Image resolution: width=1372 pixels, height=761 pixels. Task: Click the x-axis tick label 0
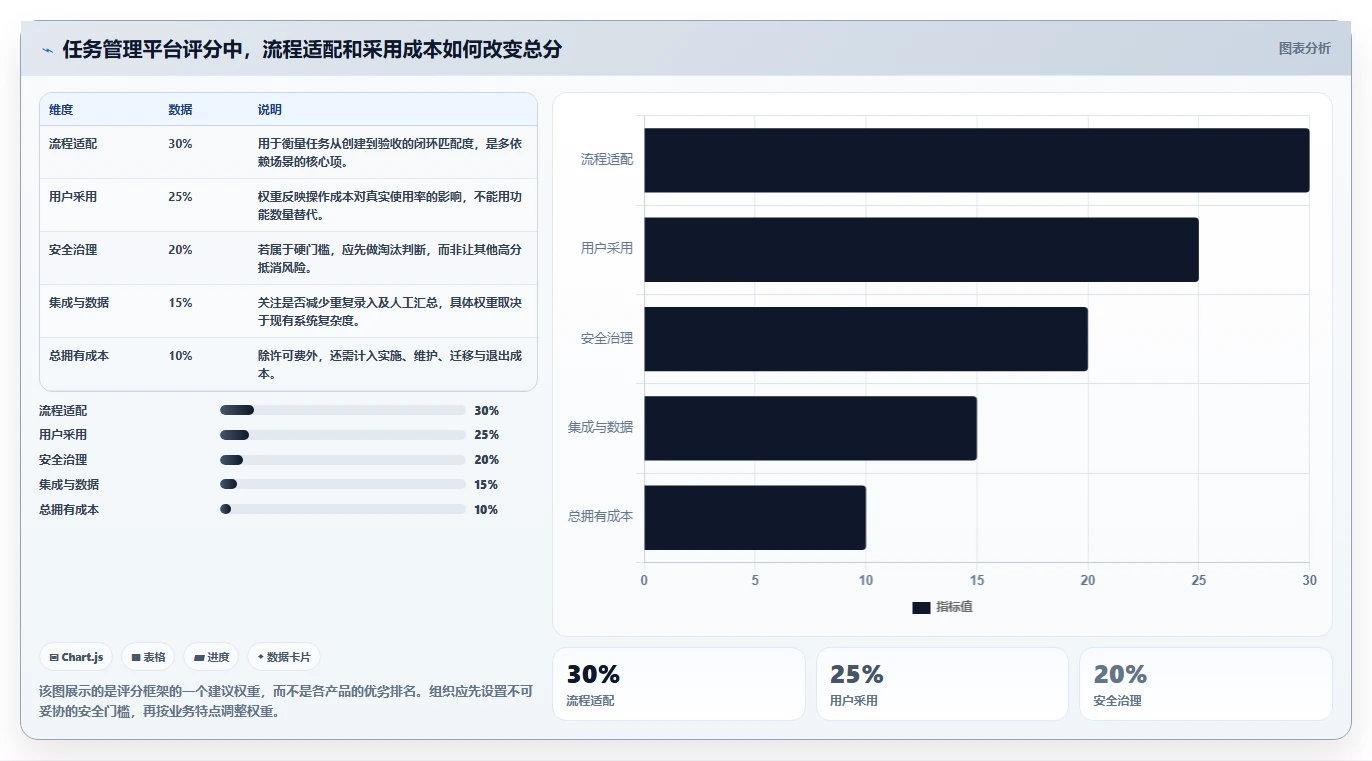[644, 580]
